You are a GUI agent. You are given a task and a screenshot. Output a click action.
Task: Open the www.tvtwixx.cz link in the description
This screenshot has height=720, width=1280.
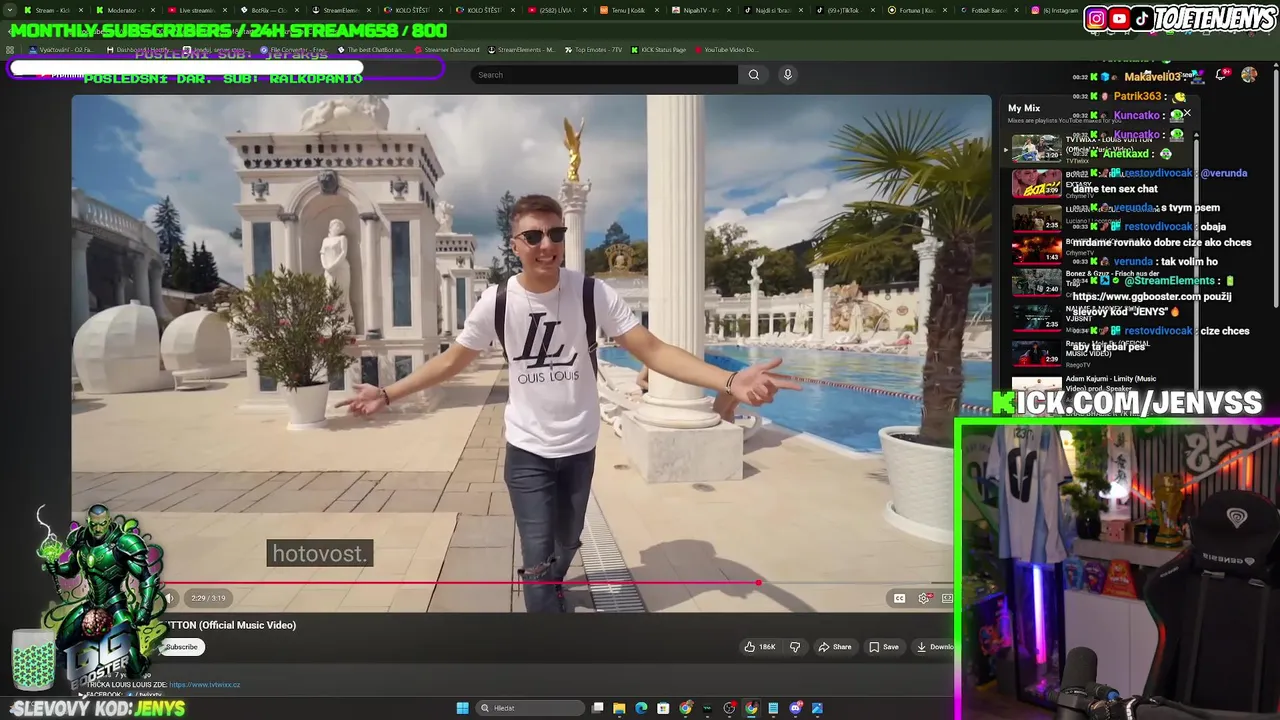pyautogui.click(x=204, y=685)
